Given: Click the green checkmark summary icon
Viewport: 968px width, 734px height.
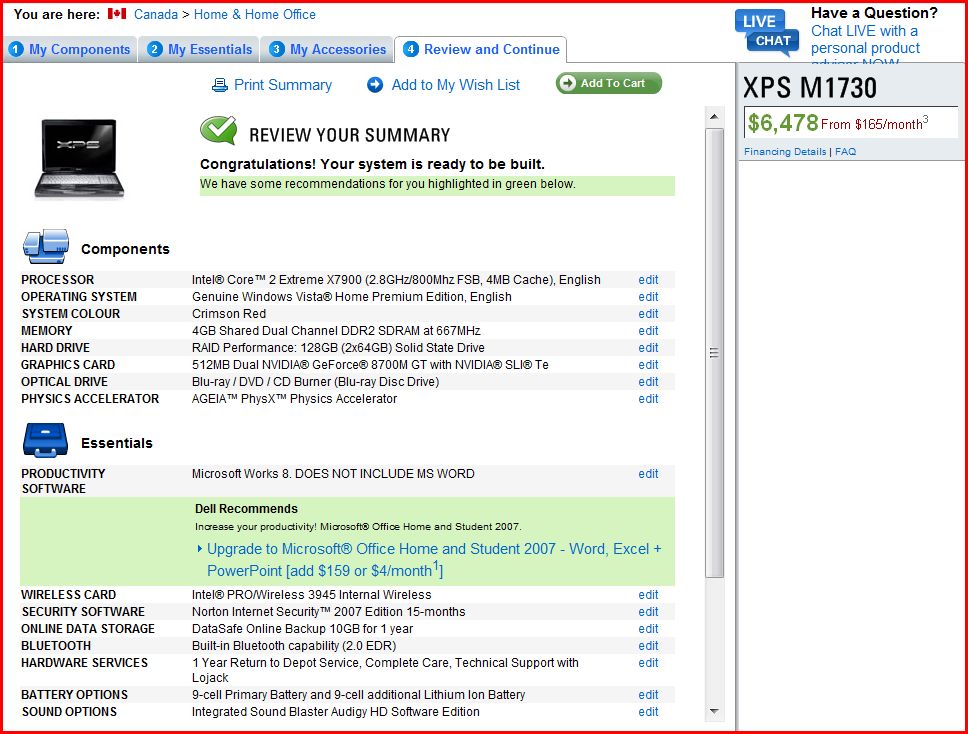Looking at the screenshot, I should 219,130.
